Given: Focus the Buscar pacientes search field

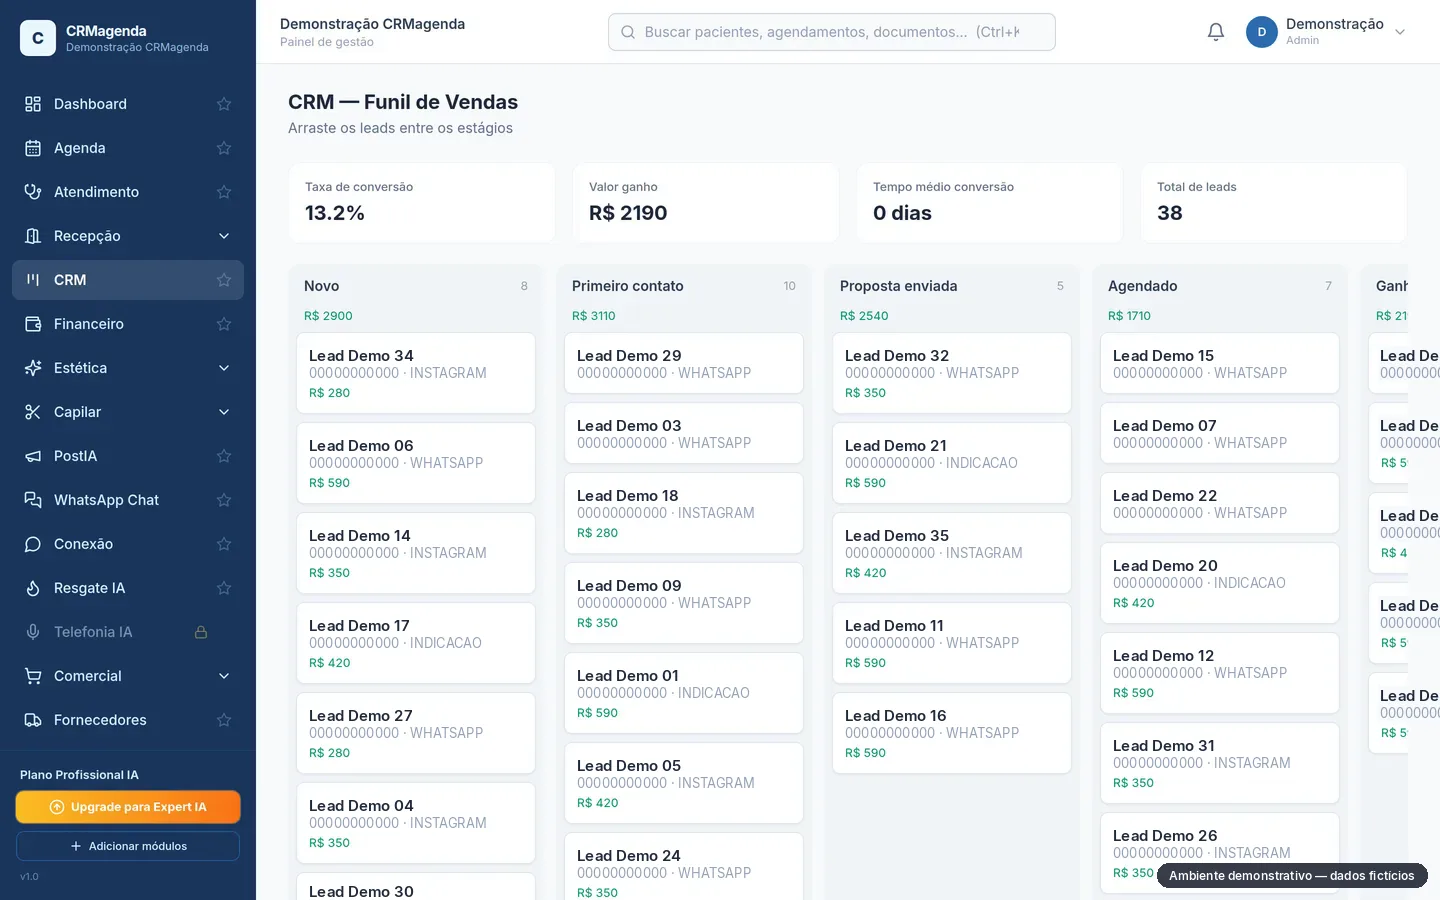Looking at the screenshot, I should (x=832, y=32).
